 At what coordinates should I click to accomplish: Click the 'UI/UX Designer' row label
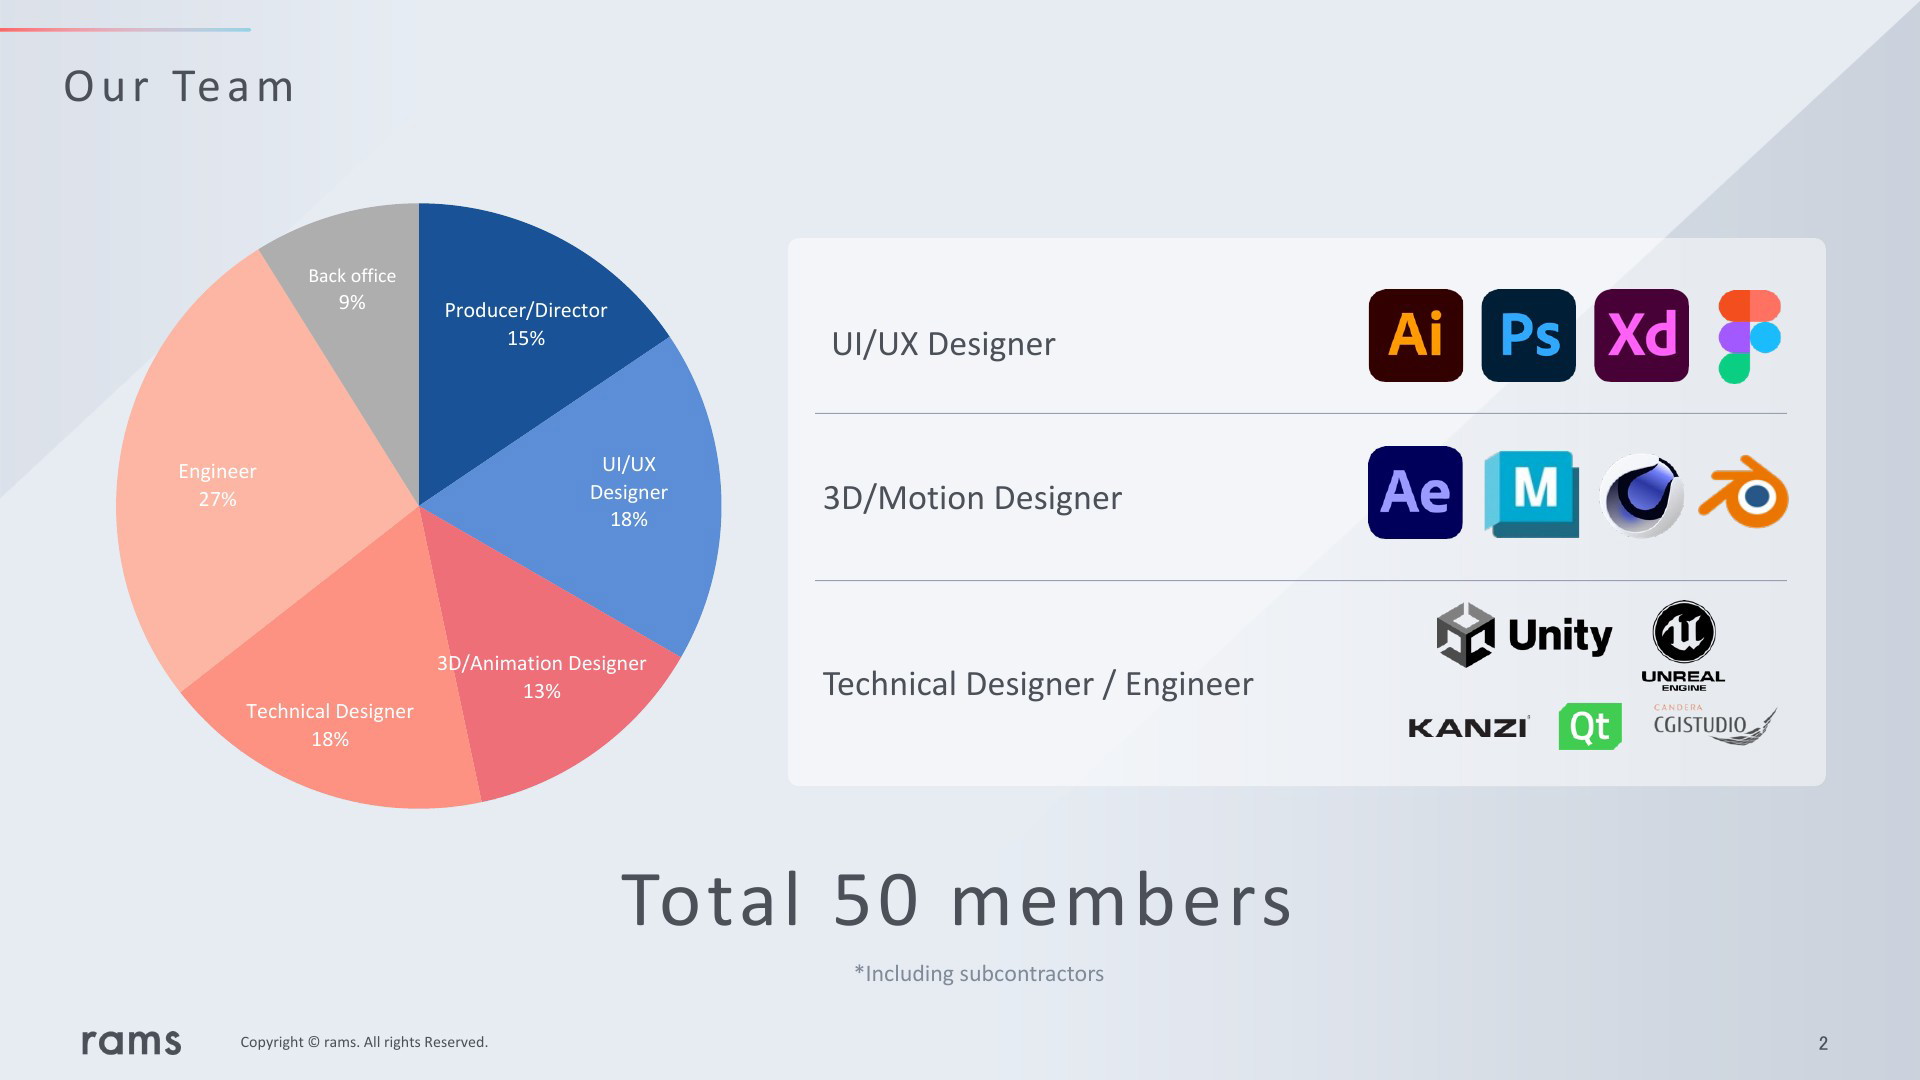pos(943,344)
